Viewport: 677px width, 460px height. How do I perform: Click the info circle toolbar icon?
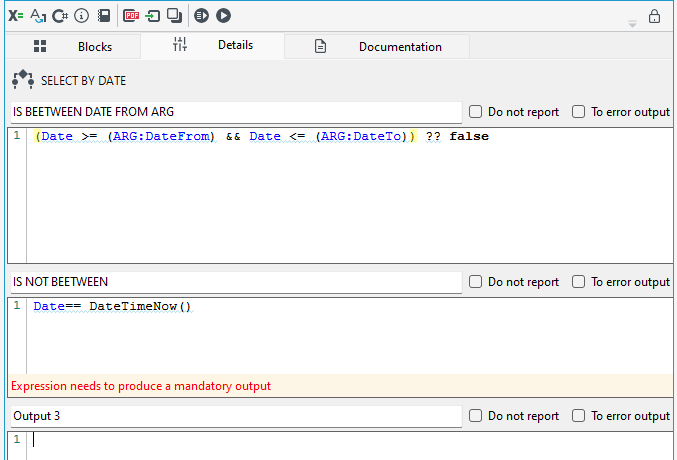pos(82,16)
